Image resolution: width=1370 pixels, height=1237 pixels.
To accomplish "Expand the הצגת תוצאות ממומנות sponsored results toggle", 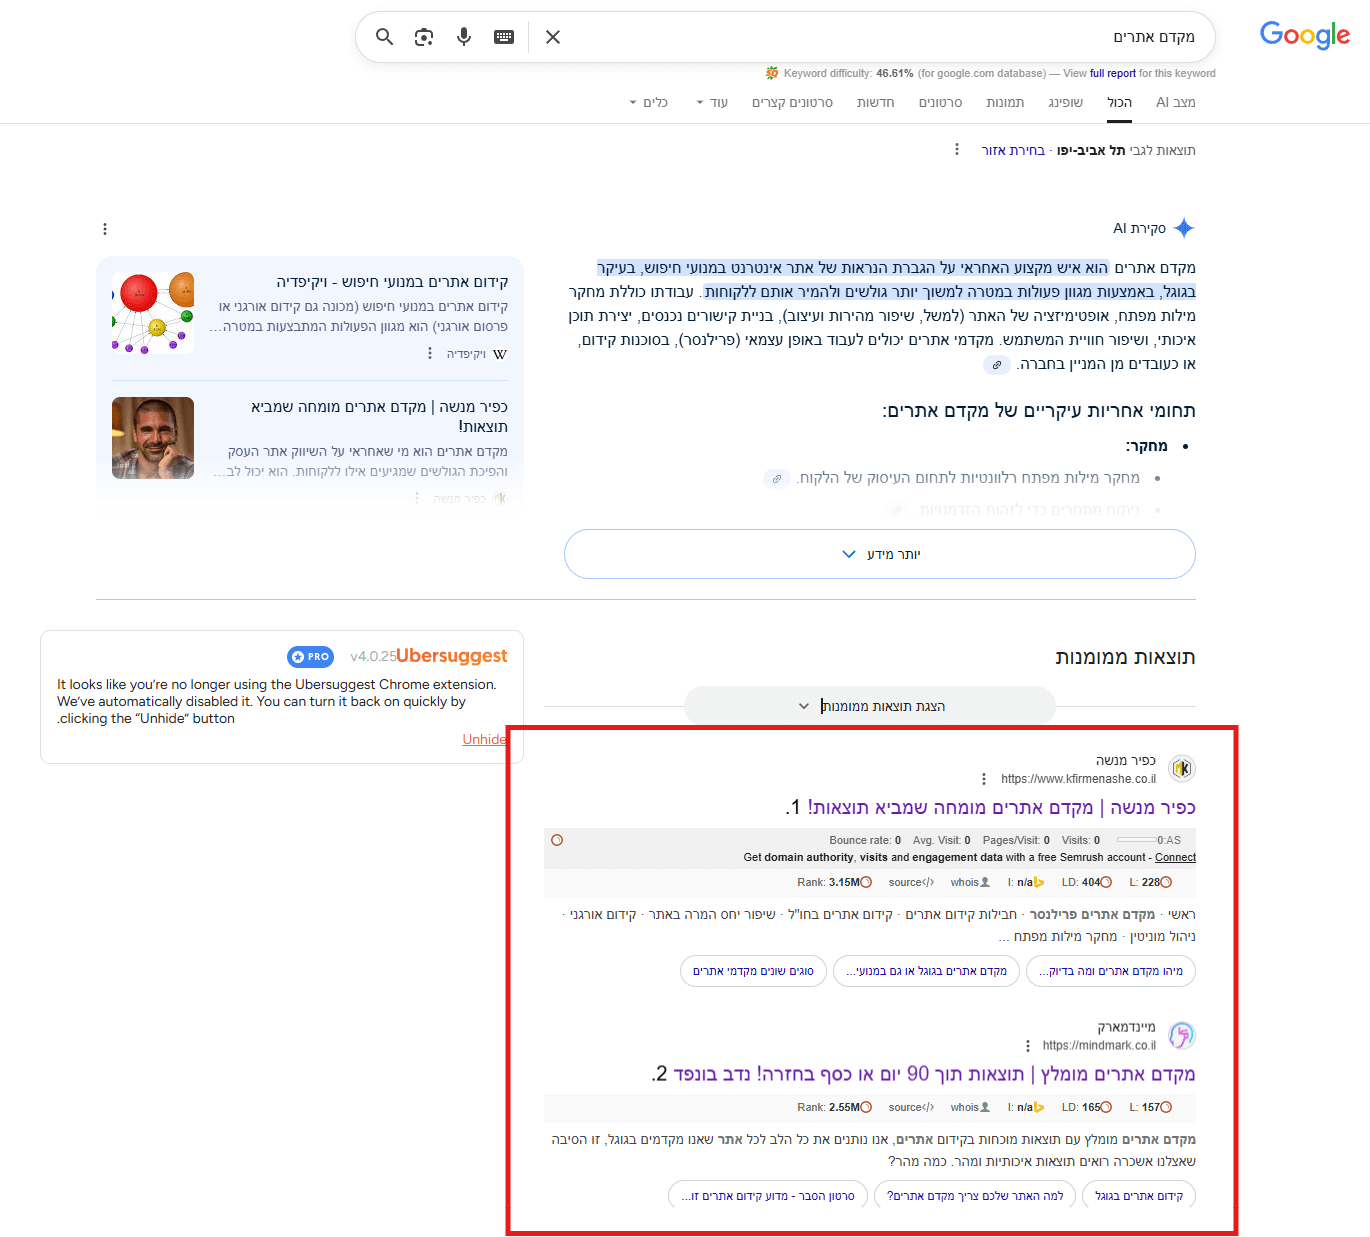I will [x=870, y=706].
